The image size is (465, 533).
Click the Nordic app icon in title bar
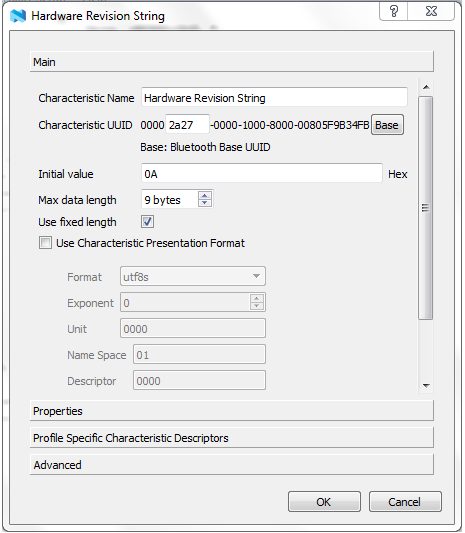18,16
